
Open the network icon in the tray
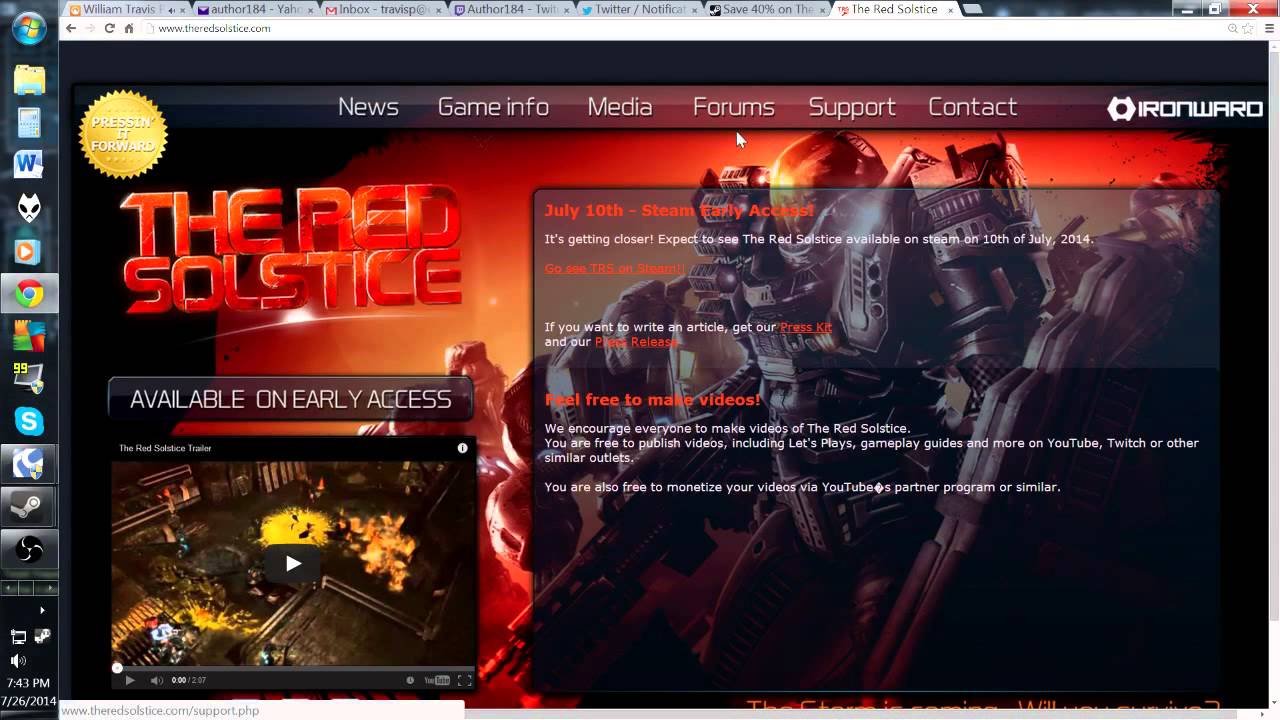click(x=18, y=637)
